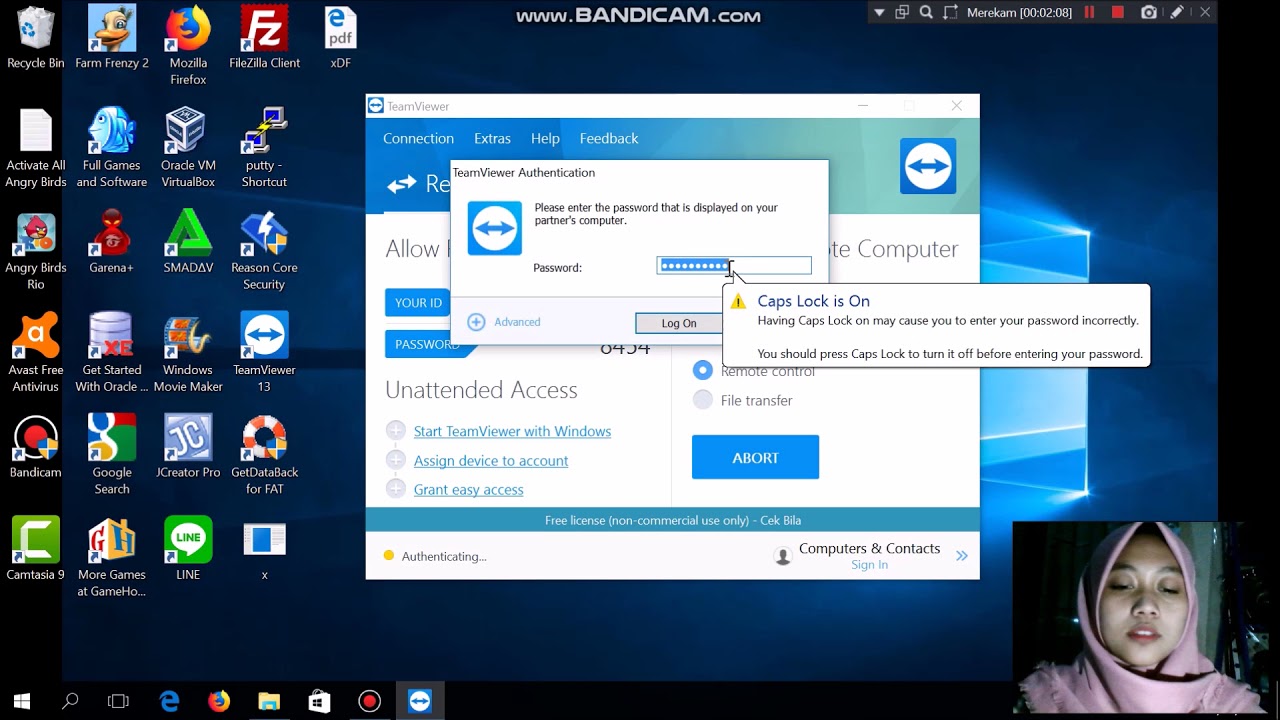Open the Camtasia 9 desktop shortcut
The image size is (1280, 720).
point(36,549)
